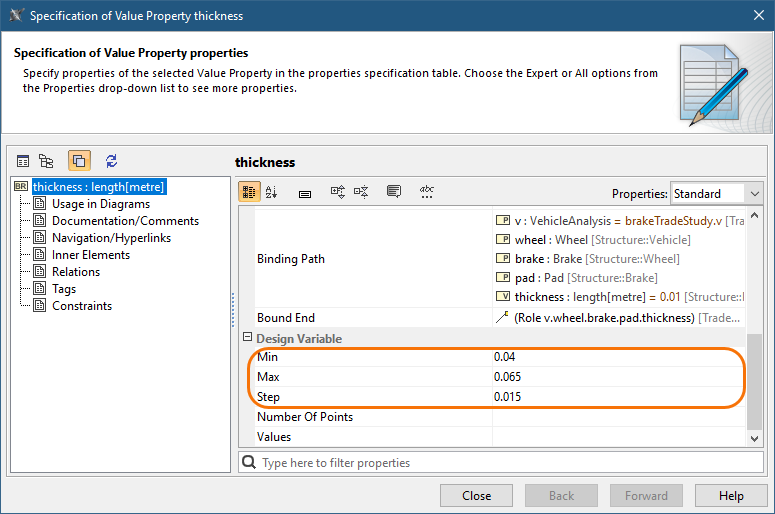Open Documentation/Comments in the tree
This screenshot has width=775, height=514.
tap(125, 221)
